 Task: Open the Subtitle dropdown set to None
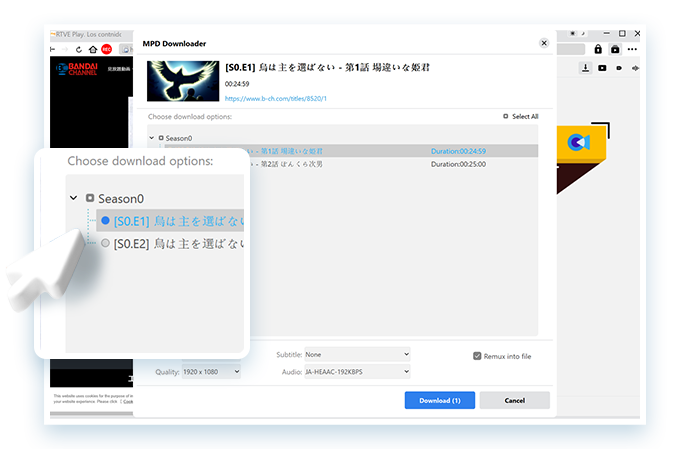pyautogui.click(x=357, y=354)
